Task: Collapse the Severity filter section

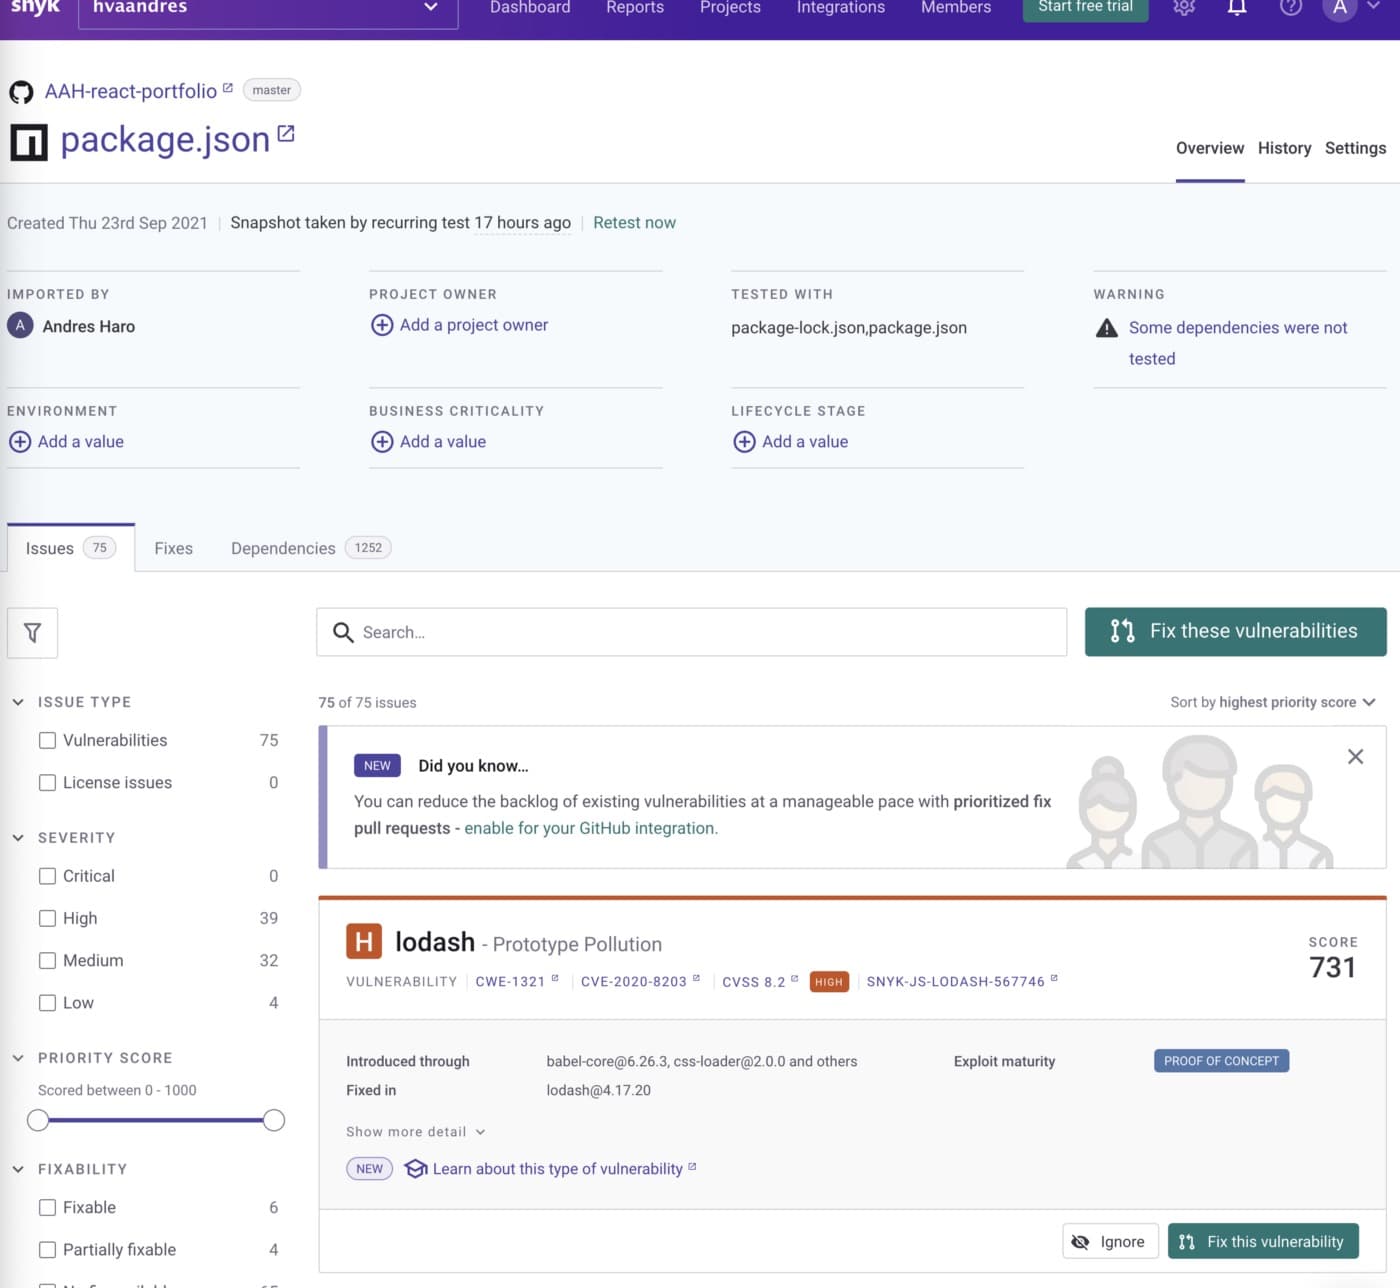Action: pyautogui.click(x=18, y=838)
